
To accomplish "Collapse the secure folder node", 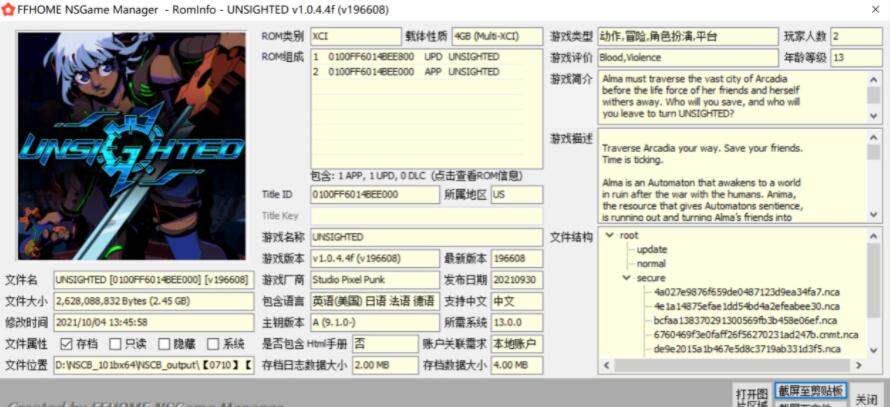I will point(626,278).
